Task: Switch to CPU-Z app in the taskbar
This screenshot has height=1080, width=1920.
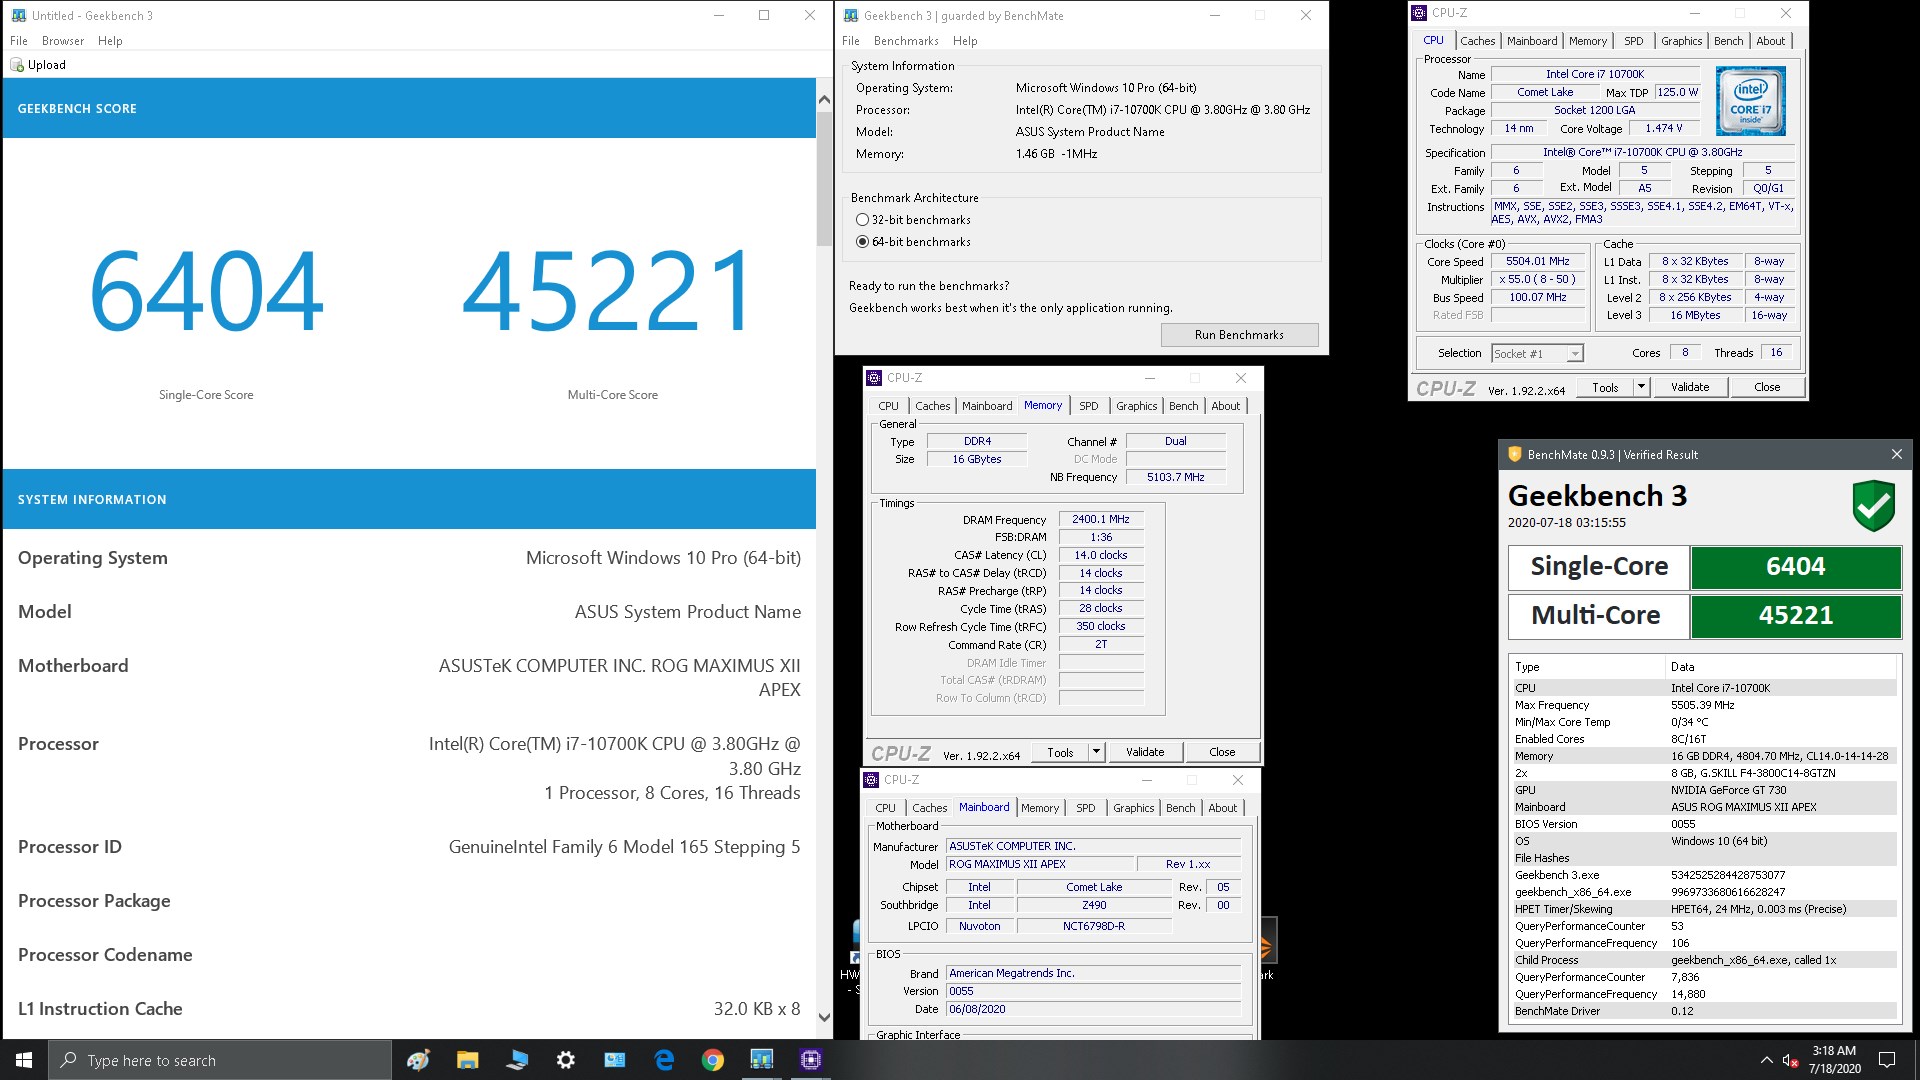Action: 811,1060
